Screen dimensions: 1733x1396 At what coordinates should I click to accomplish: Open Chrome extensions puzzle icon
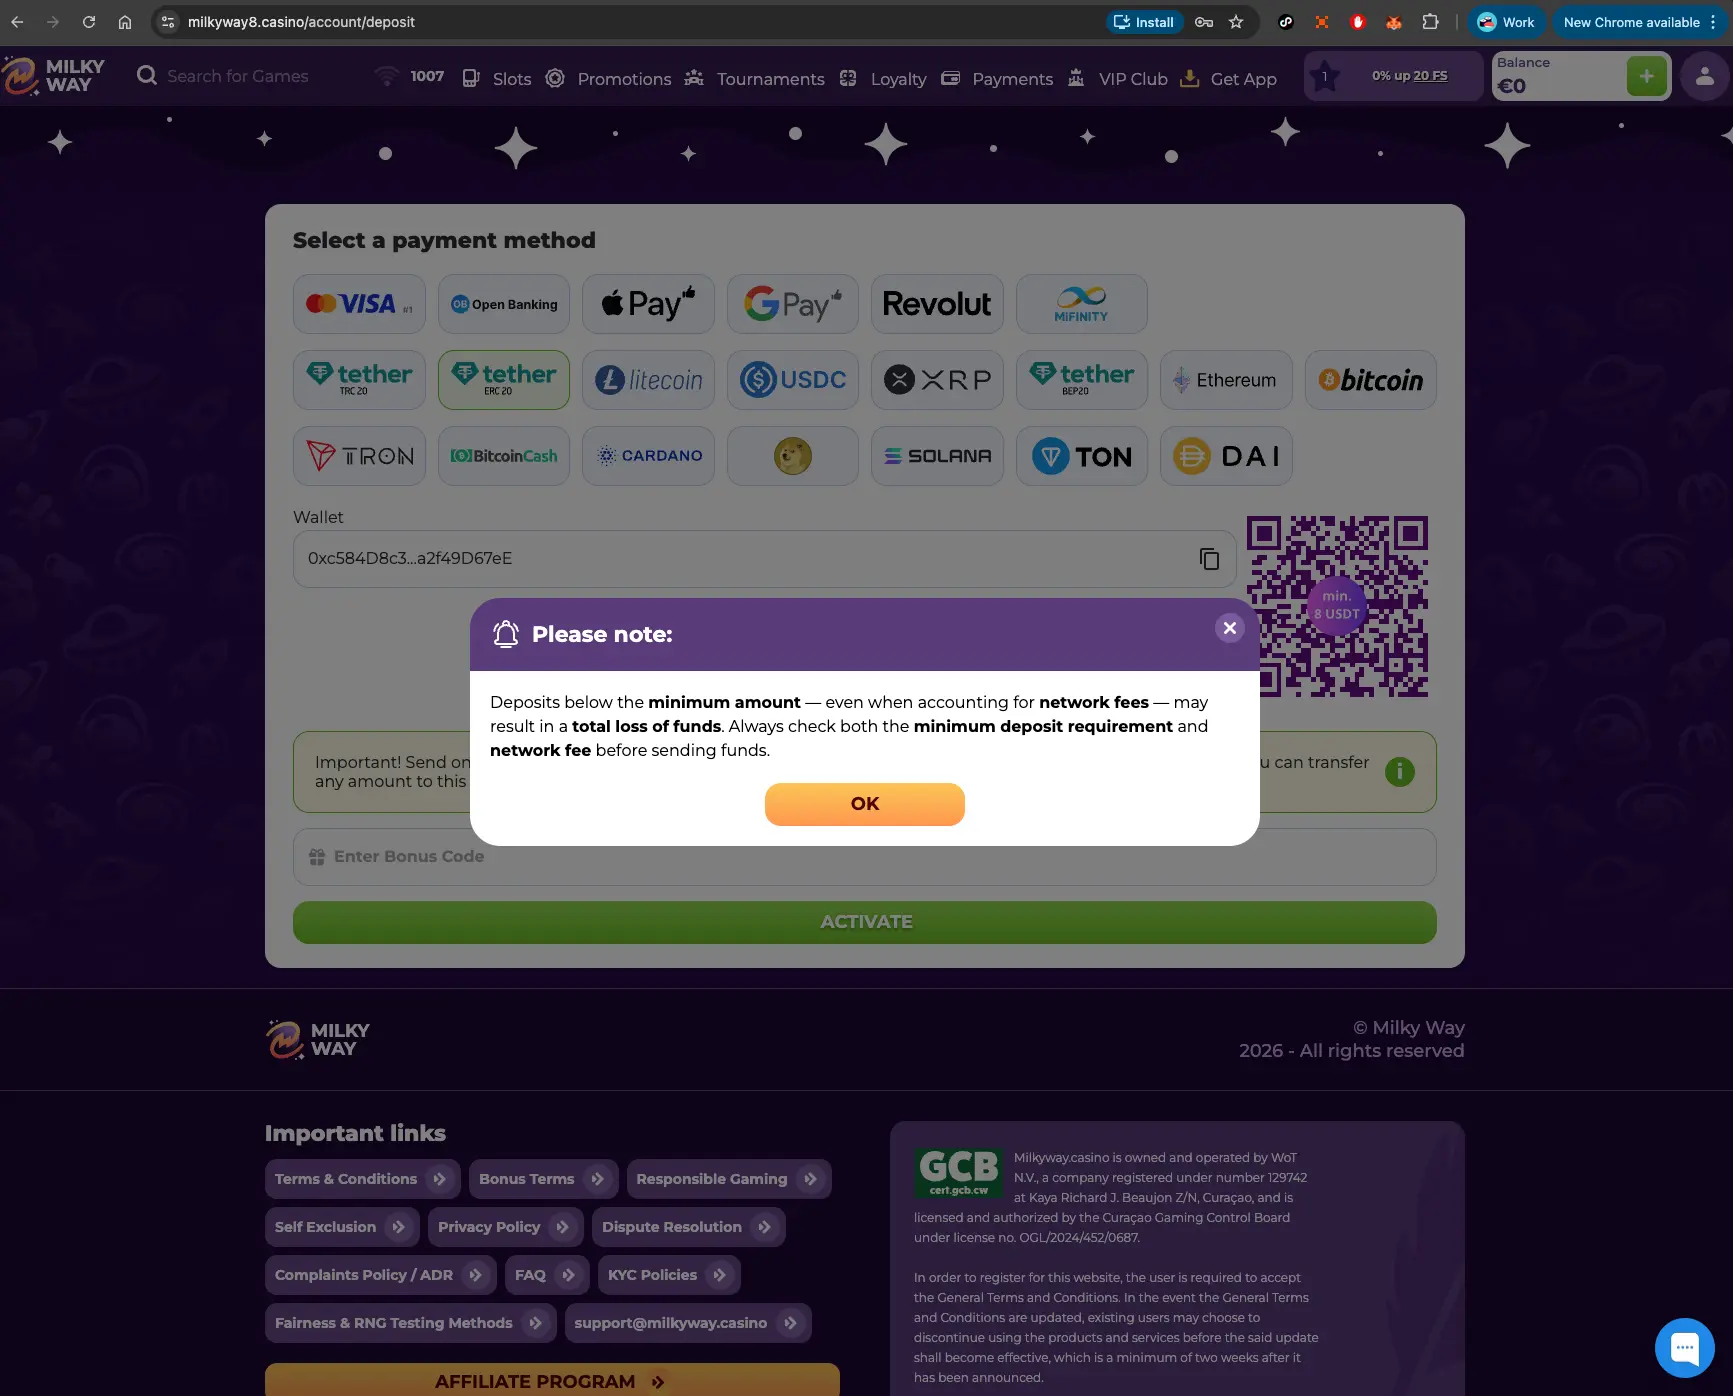(x=1430, y=22)
